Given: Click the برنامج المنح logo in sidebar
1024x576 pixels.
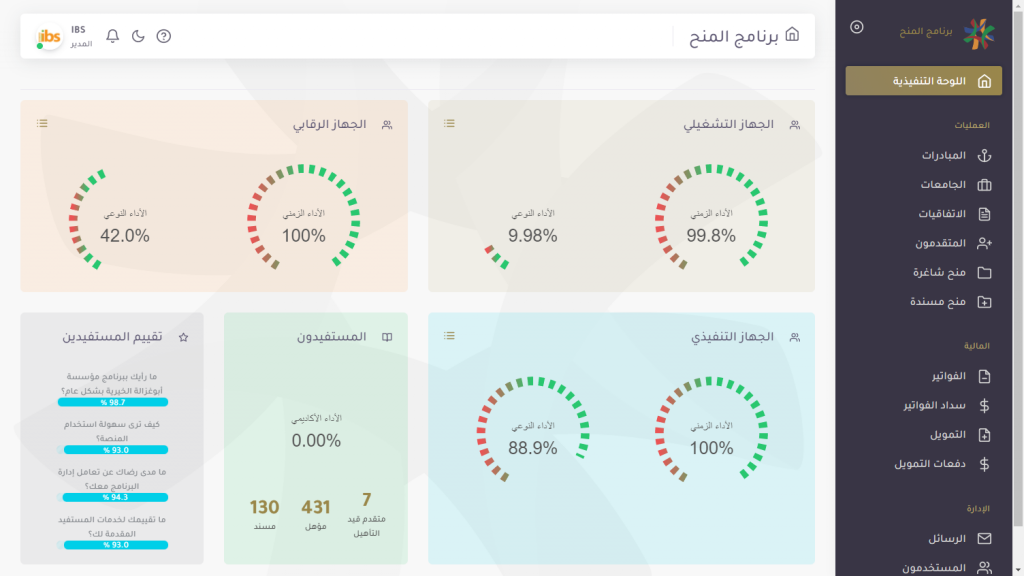Looking at the screenshot, I should click(978, 33).
